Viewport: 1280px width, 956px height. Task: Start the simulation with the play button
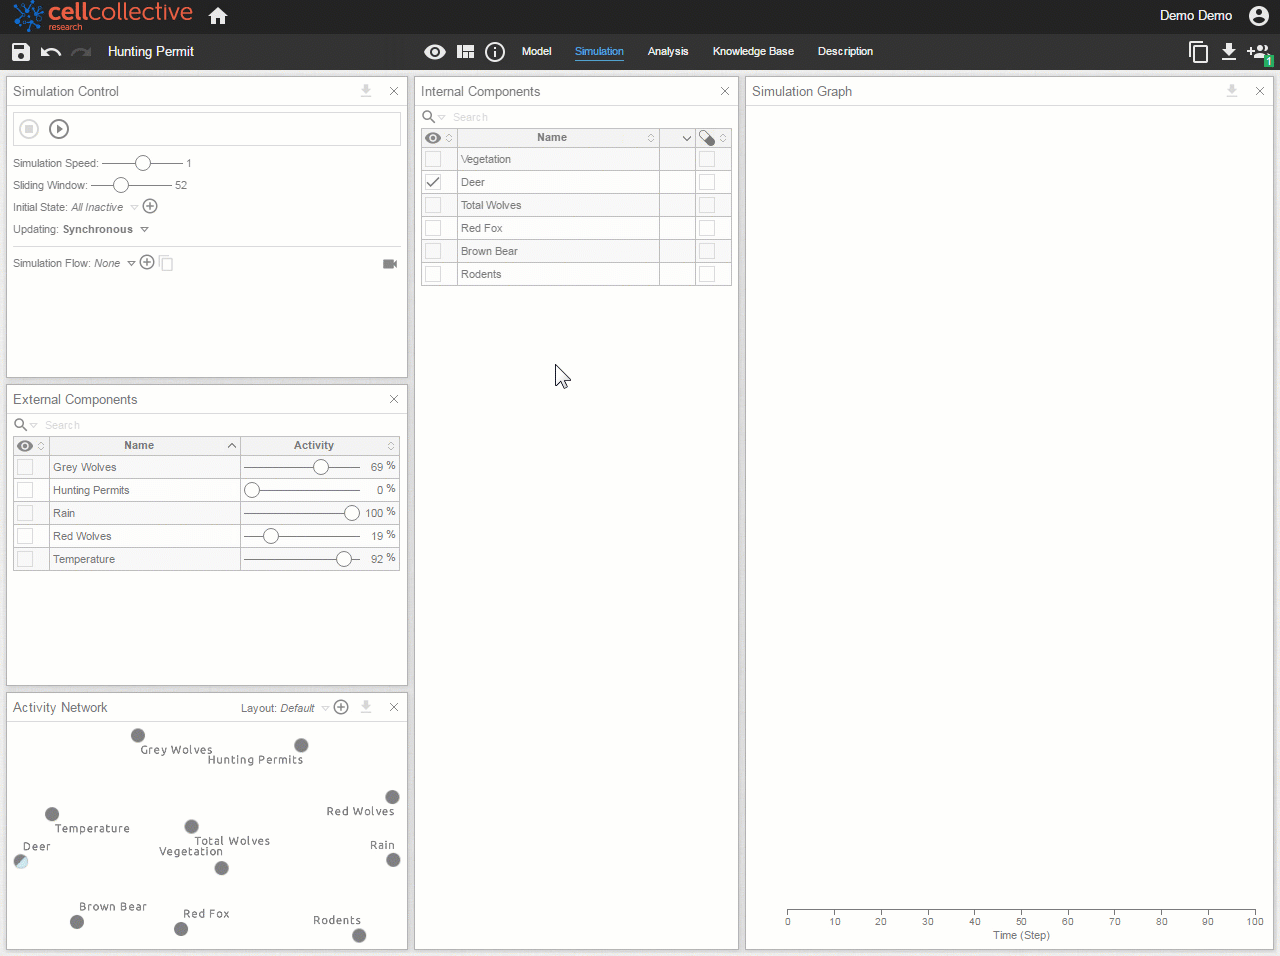coord(59,129)
